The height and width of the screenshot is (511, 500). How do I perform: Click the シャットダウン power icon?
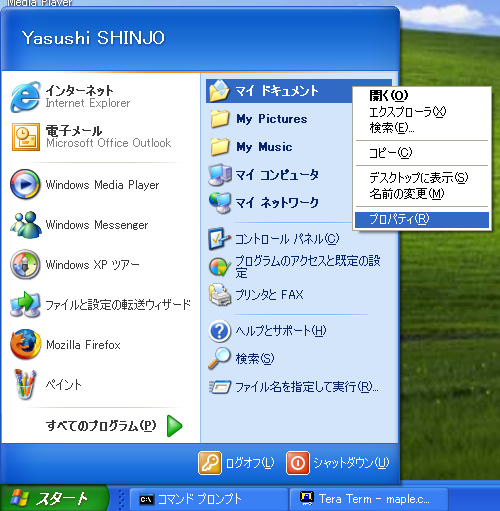pos(298,463)
